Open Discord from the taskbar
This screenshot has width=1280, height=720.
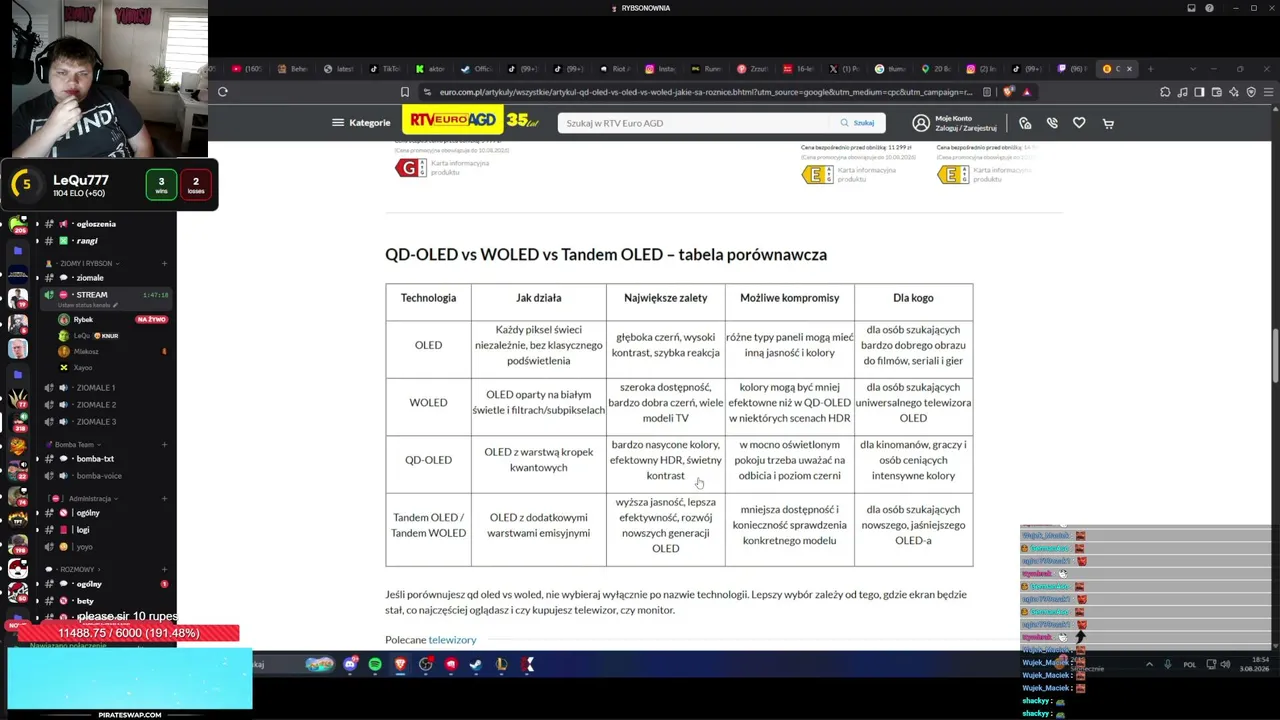[x=350, y=664]
